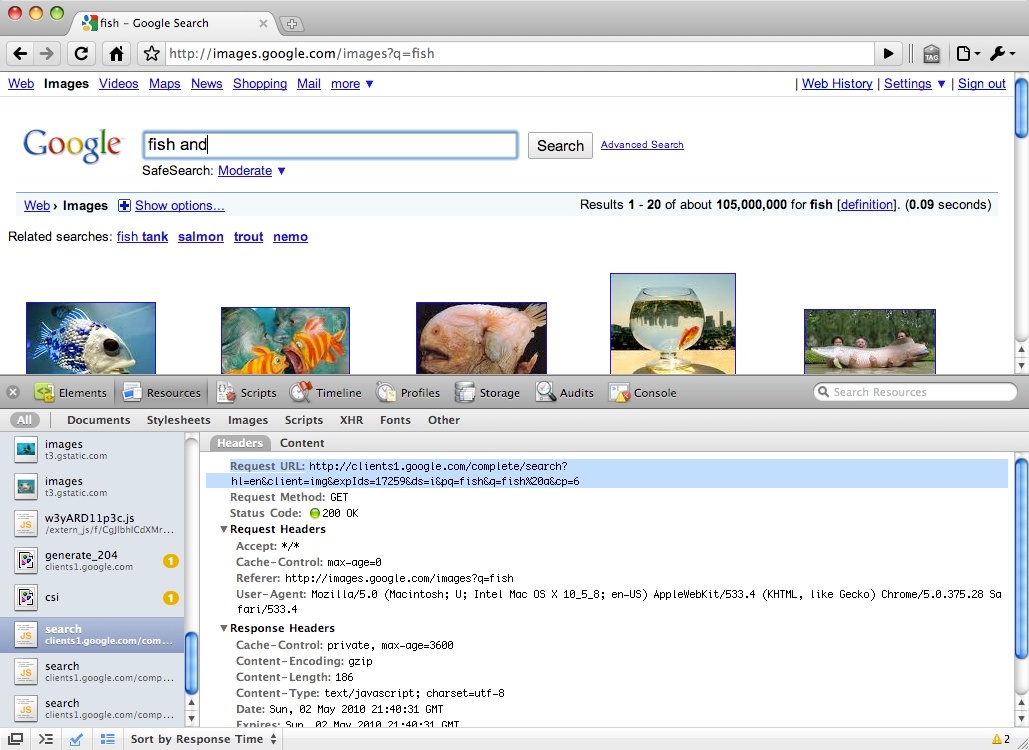Select the generate_204 resource

(x=92, y=560)
